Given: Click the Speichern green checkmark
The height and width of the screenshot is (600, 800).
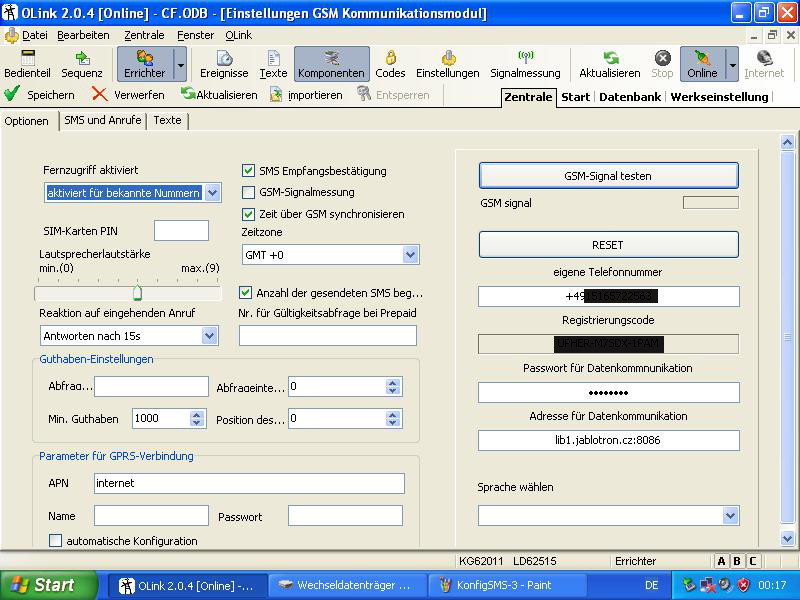Looking at the screenshot, I should pos(13,95).
